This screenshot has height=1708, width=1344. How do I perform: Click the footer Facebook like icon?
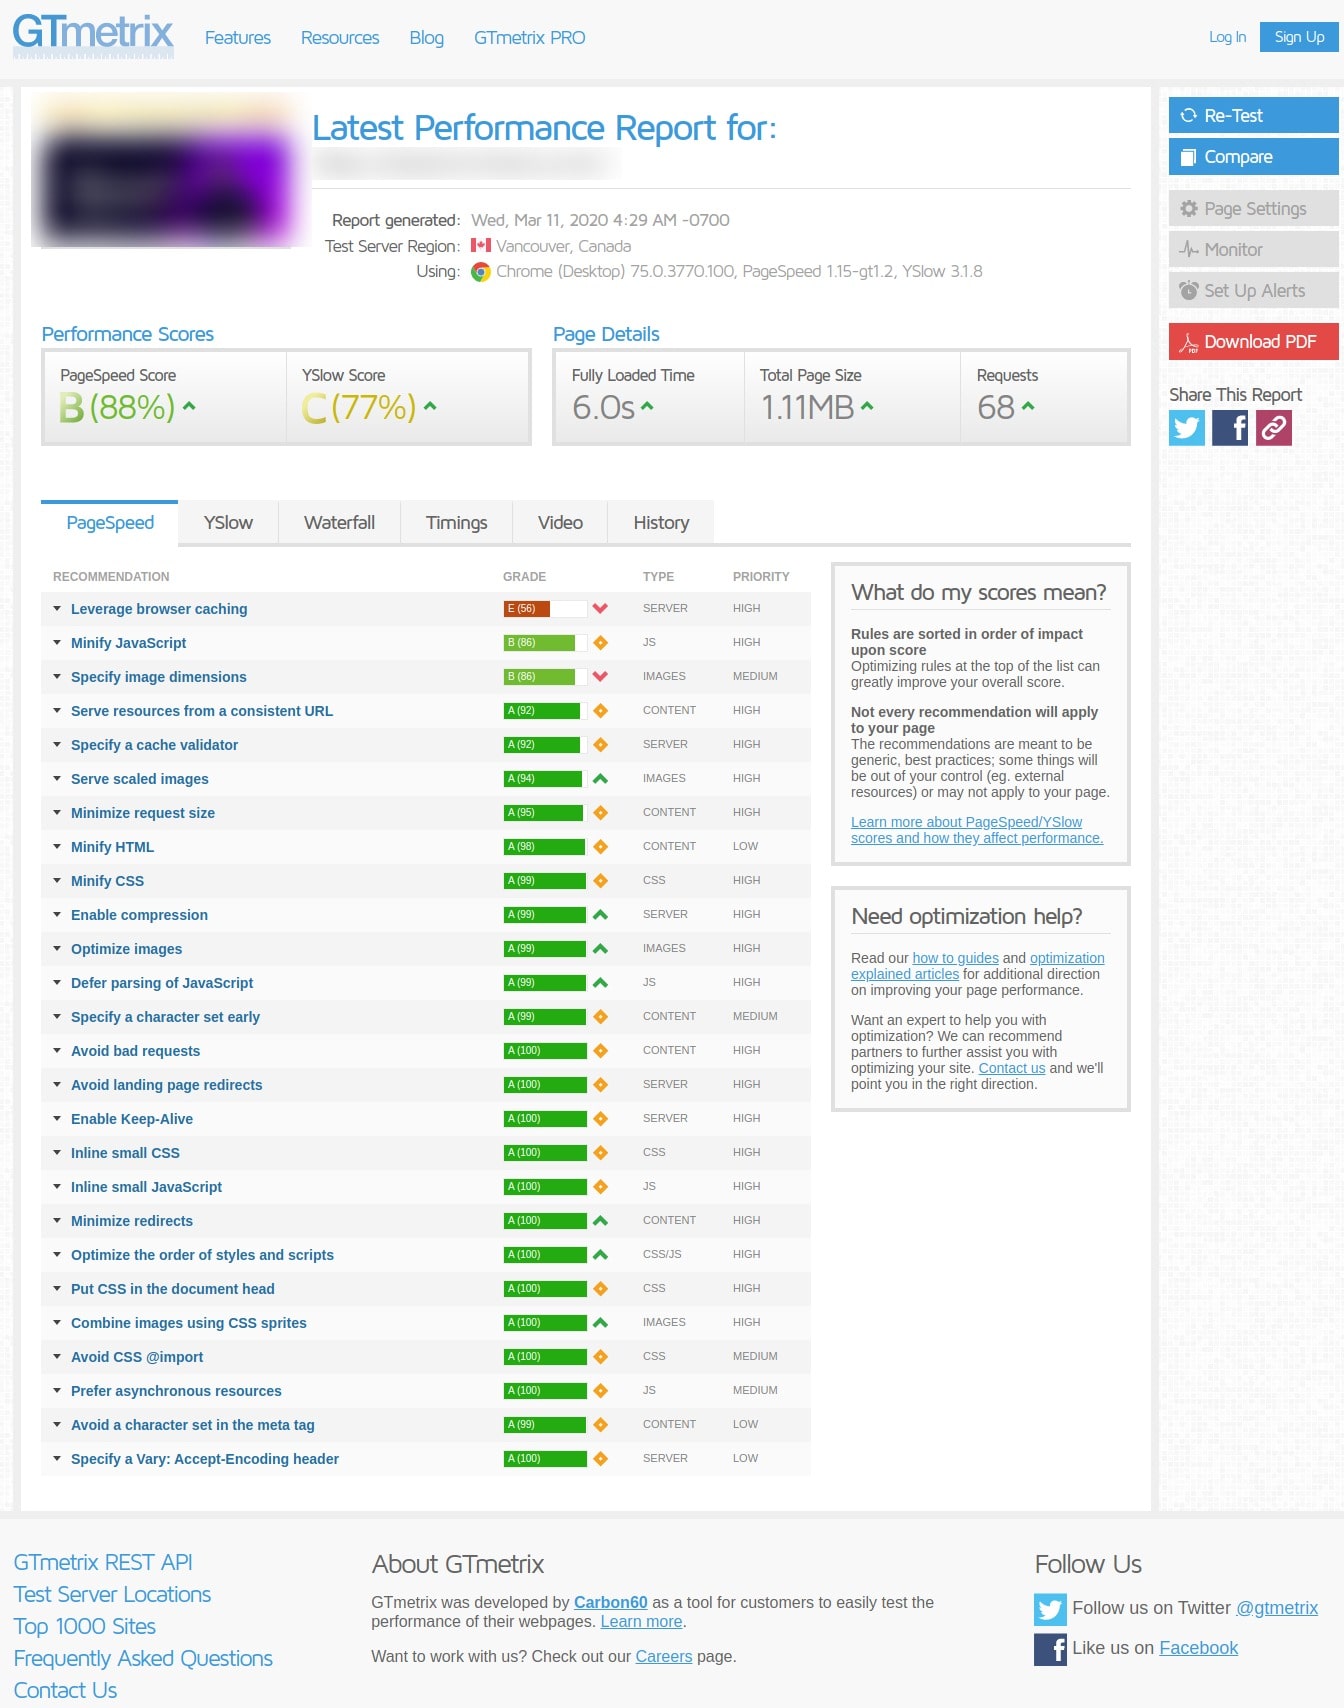[1050, 1649]
